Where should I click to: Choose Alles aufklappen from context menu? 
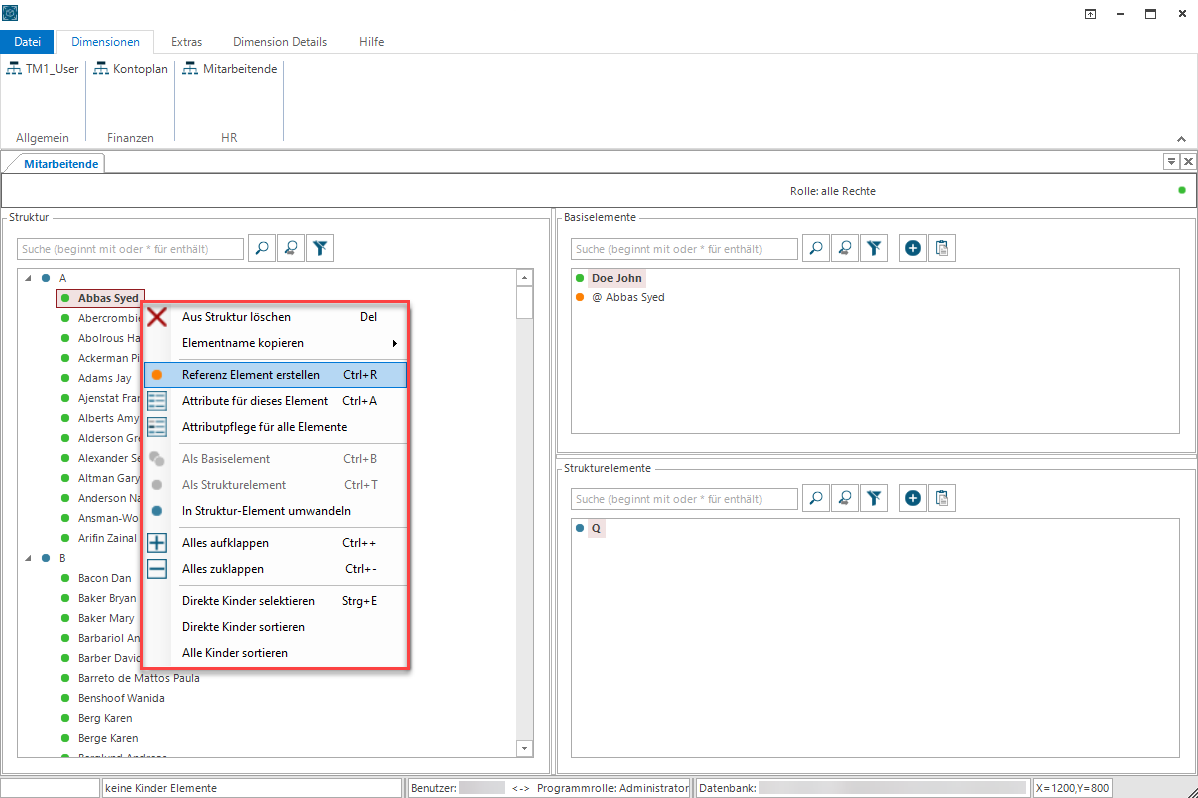tap(275, 543)
